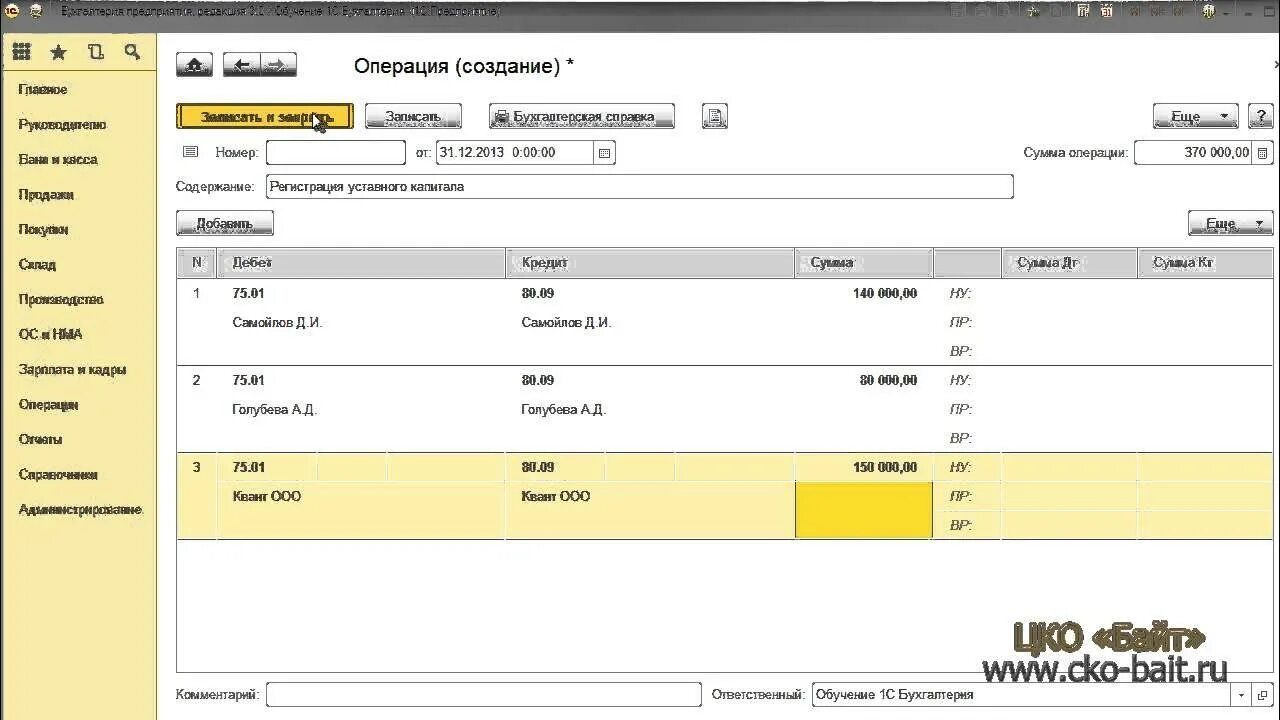Click the date field 31.12.2013
1280x720 pixels.
click(x=515, y=153)
